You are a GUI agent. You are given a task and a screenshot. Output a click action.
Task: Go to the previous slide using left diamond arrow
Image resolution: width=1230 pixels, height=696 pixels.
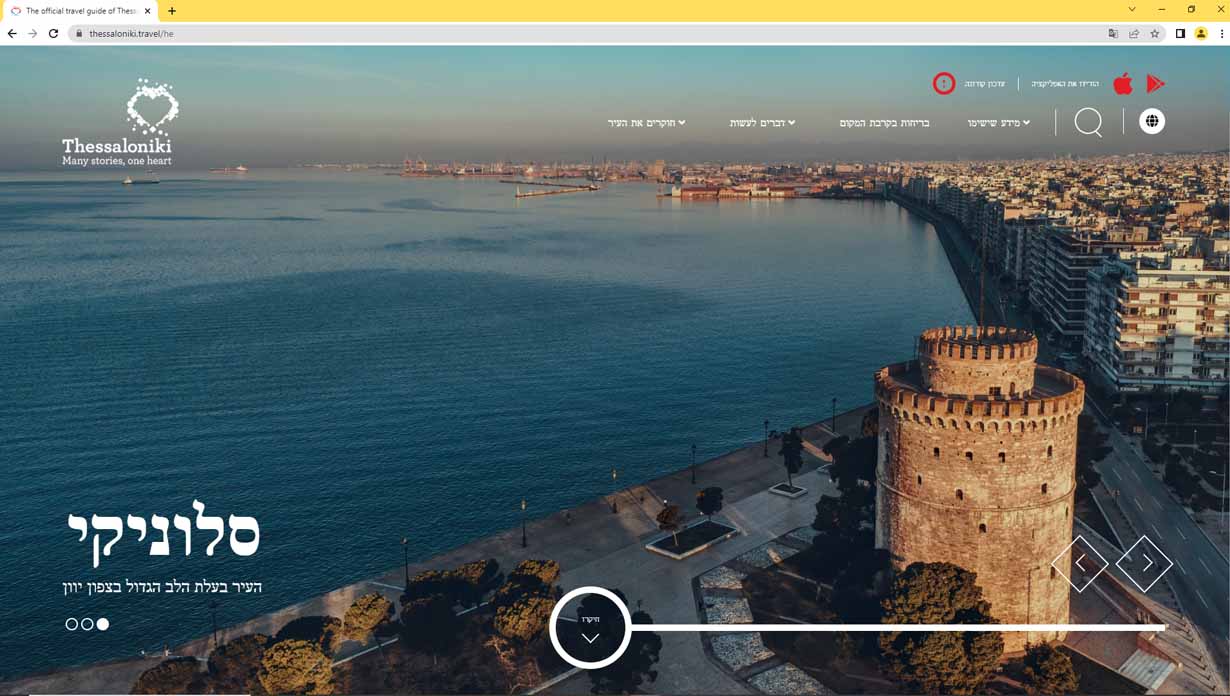click(x=1080, y=564)
